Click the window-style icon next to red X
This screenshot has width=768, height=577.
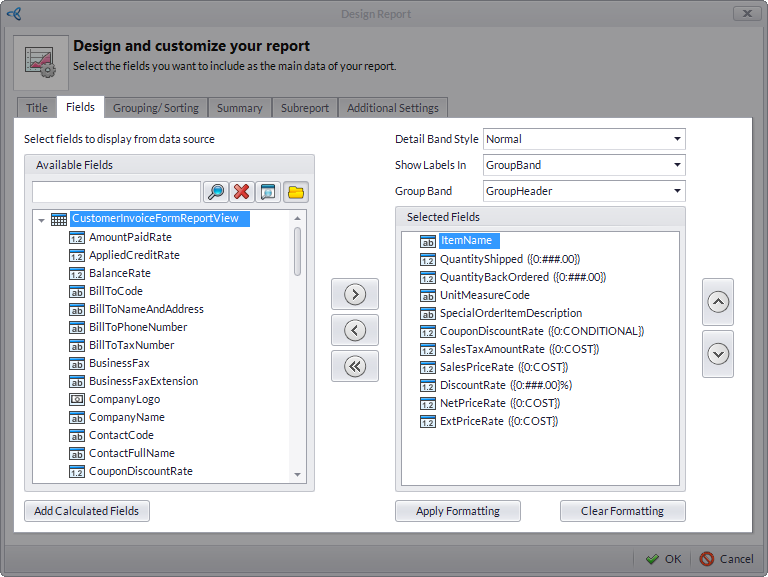268,191
